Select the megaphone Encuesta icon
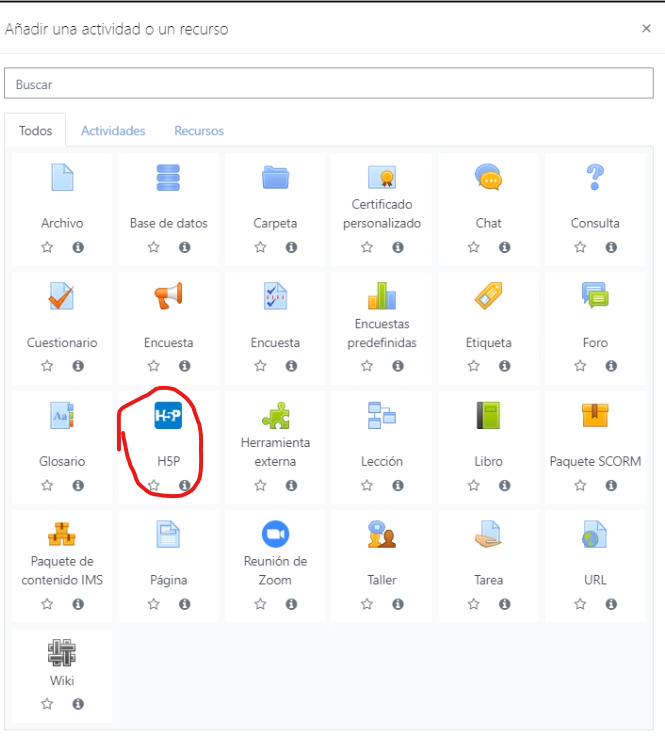The width and height of the screenshot is (665, 739). point(168,296)
